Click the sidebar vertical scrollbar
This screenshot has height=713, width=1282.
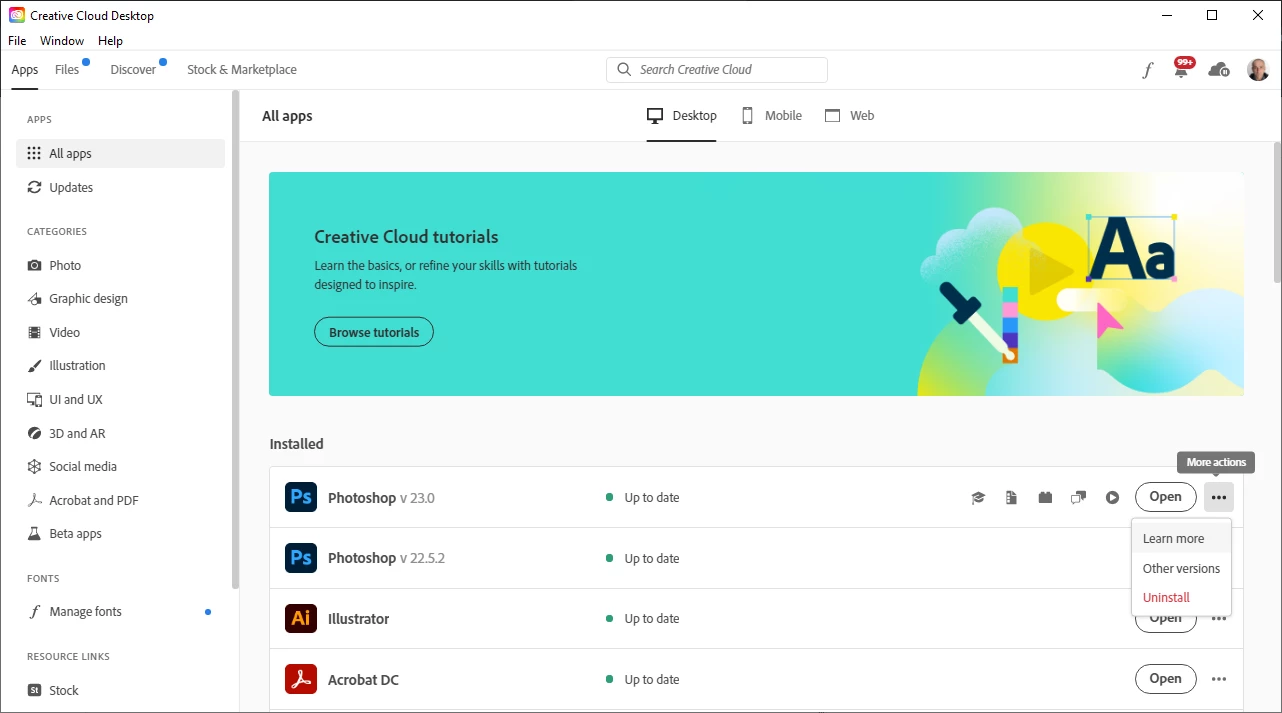point(236,340)
